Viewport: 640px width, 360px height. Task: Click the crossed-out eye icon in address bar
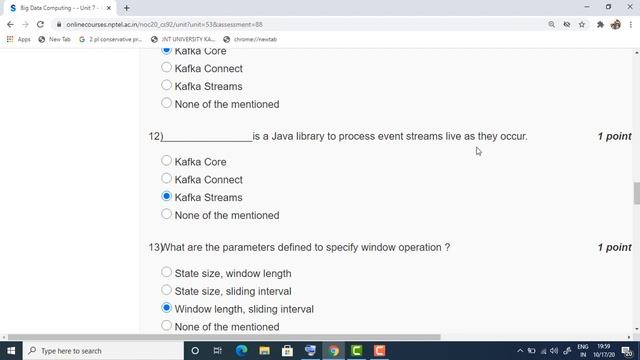point(567,24)
